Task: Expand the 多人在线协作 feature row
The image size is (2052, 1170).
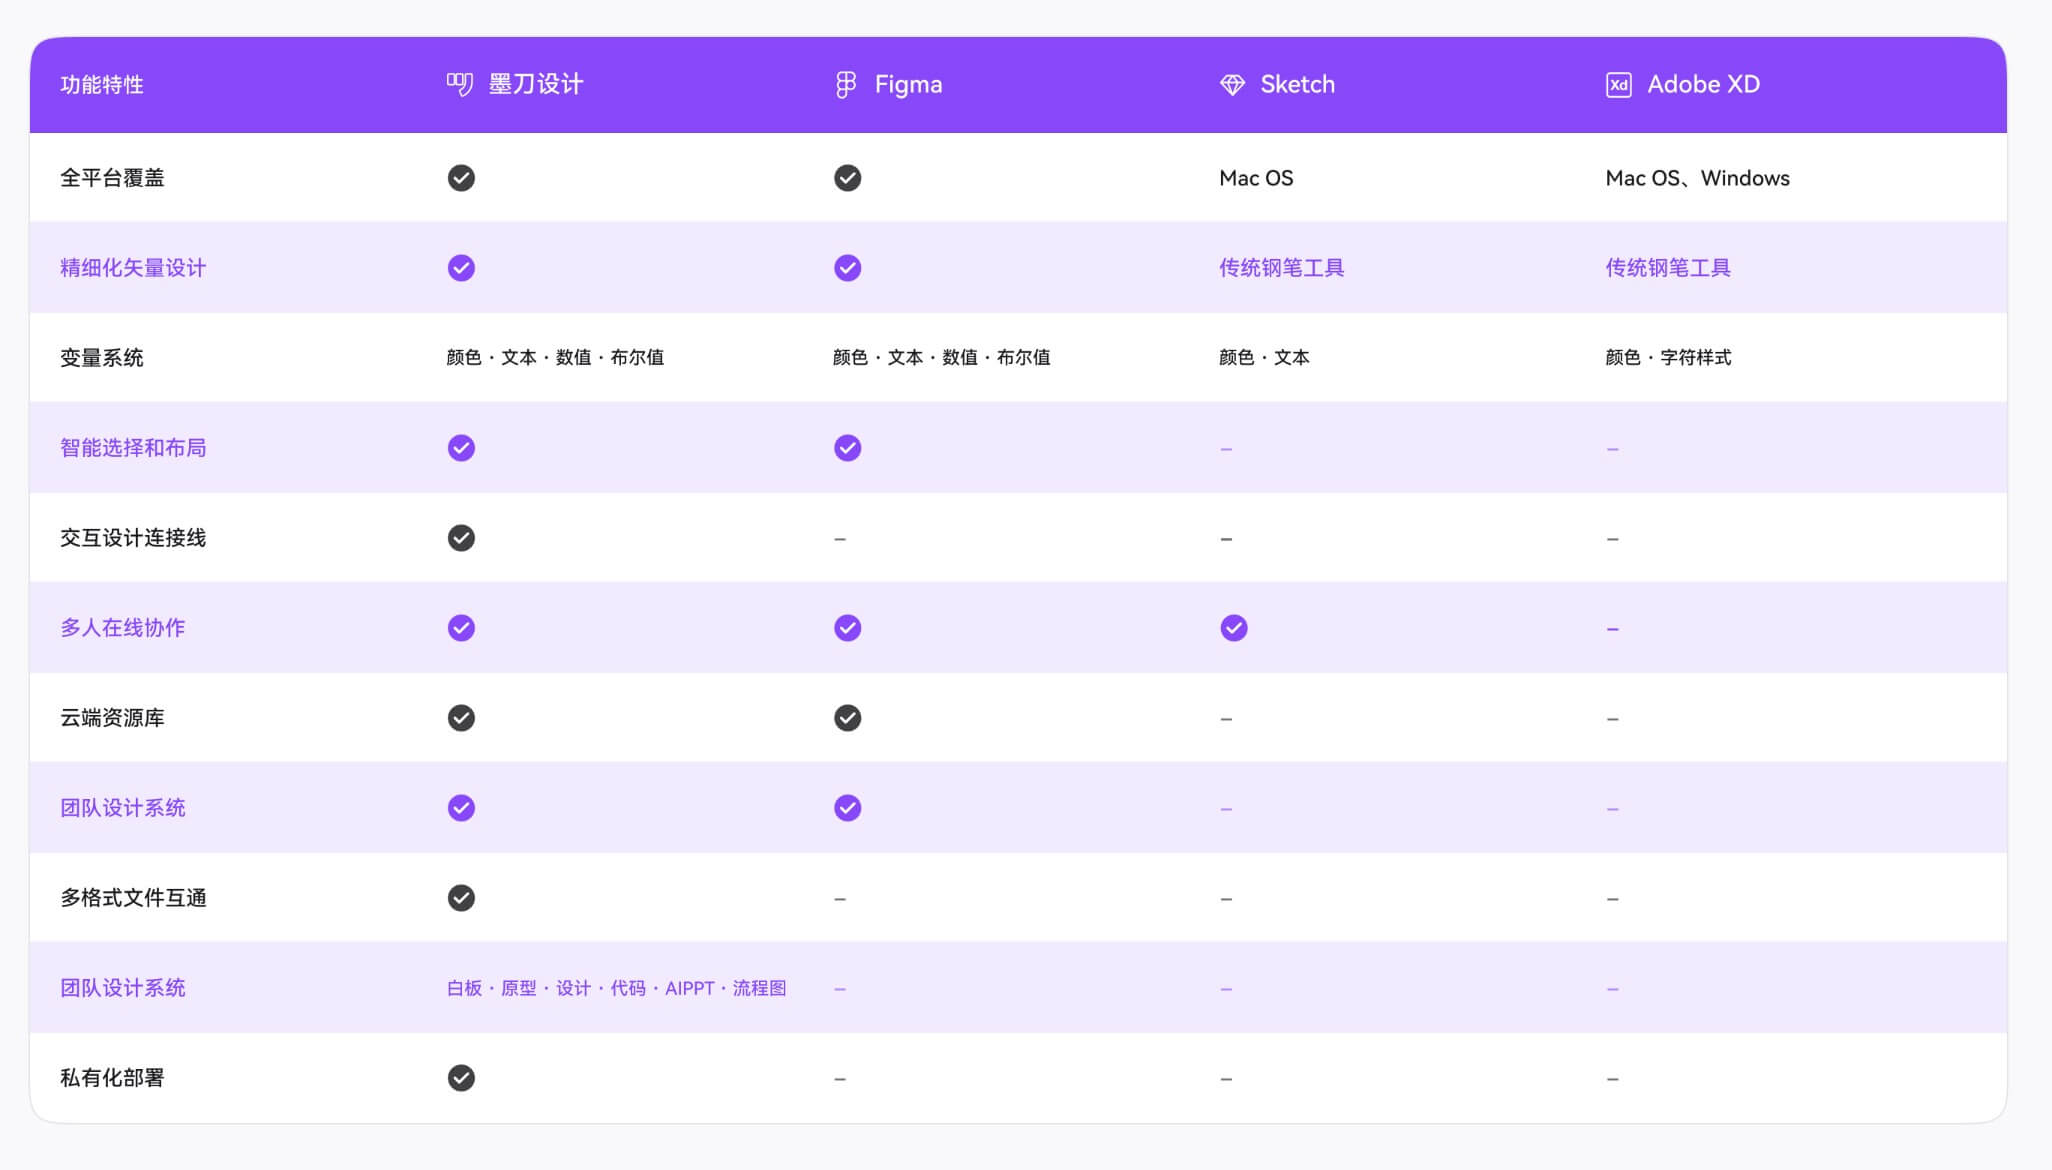Action: click(x=122, y=627)
